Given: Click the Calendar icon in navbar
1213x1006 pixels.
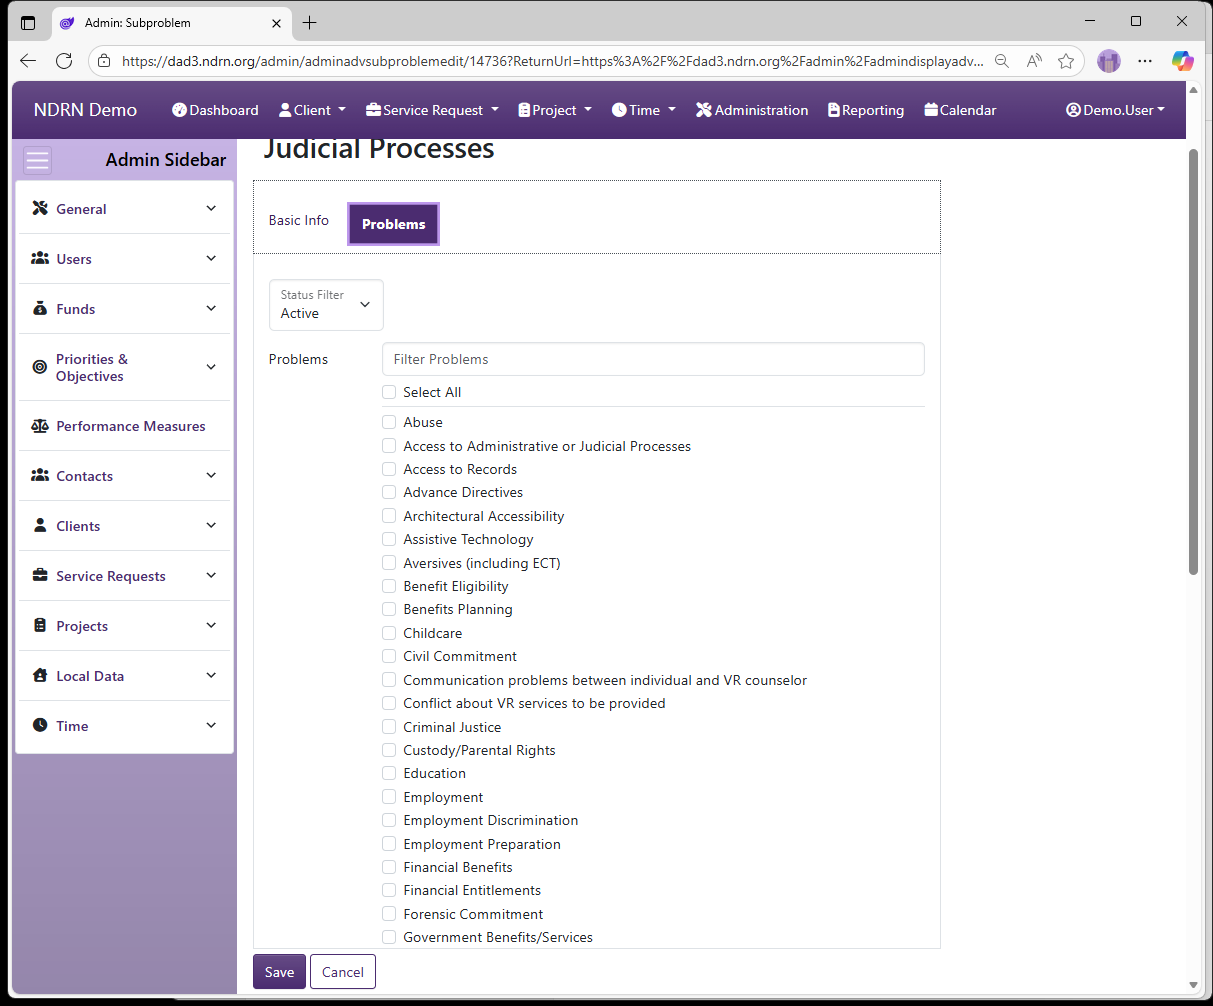Looking at the screenshot, I should point(931,110).
